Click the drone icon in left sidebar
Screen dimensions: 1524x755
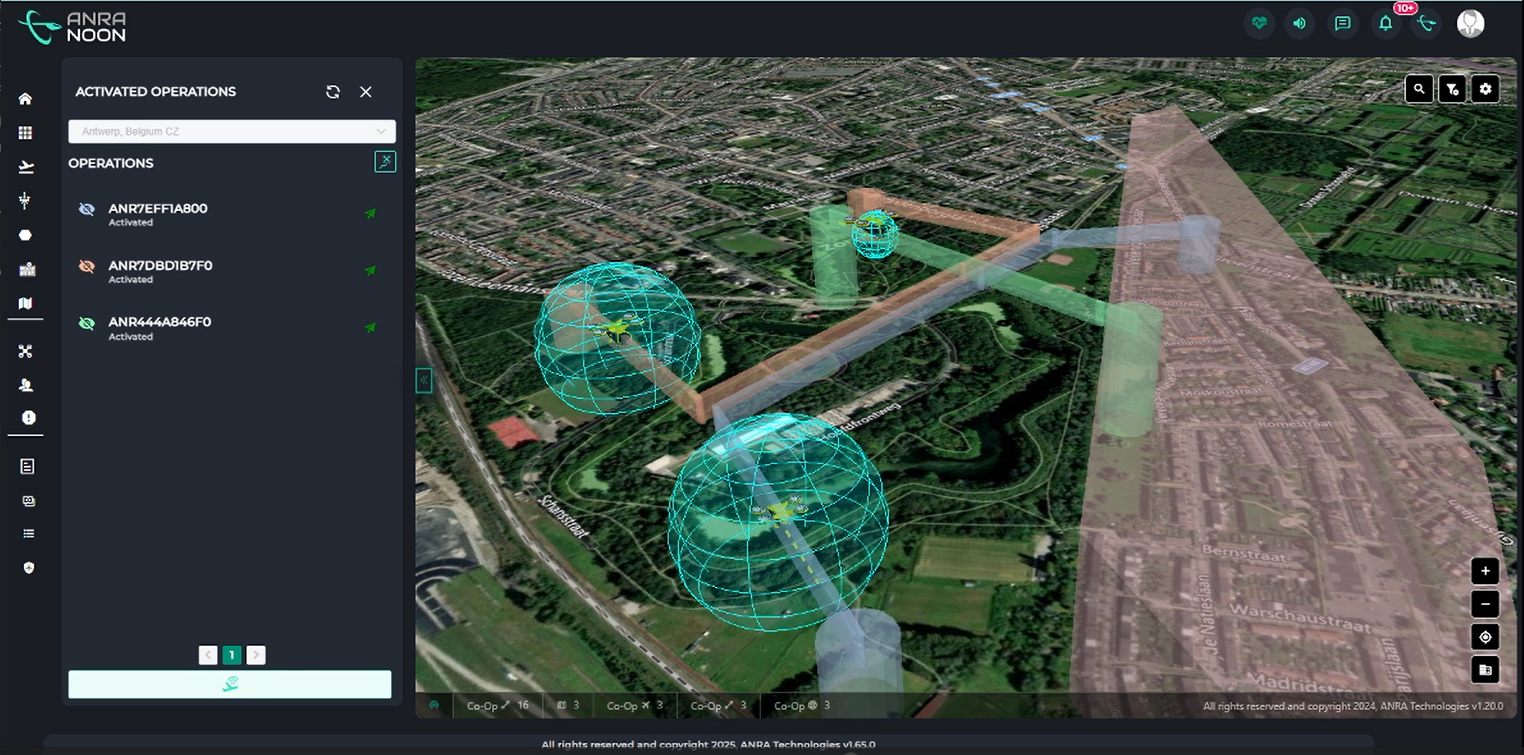point(26,351)
